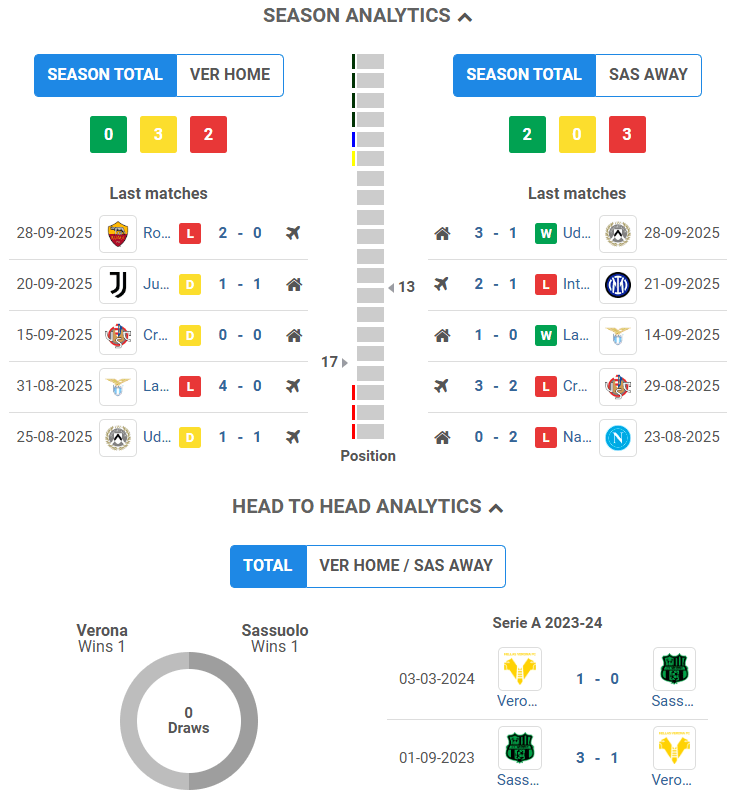The width and height of the screenshot is (752, 803).
Task: Click the away plane icon for Roma match
Action: (293, 233)
